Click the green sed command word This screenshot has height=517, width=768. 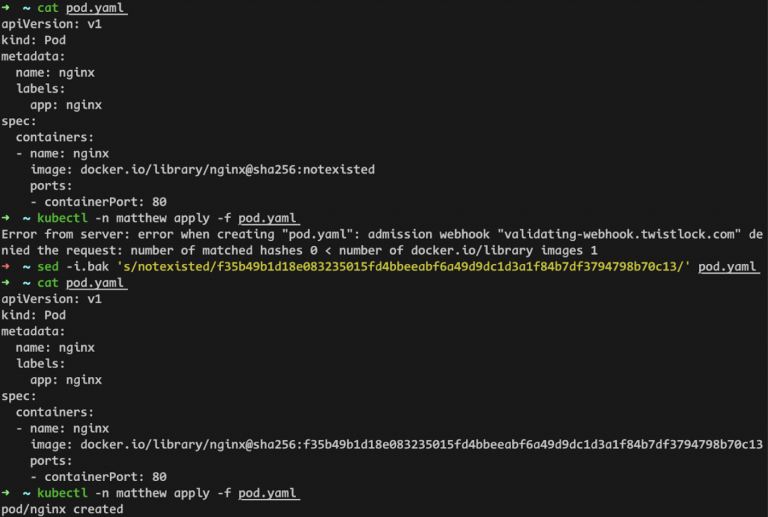pos(48,266)
